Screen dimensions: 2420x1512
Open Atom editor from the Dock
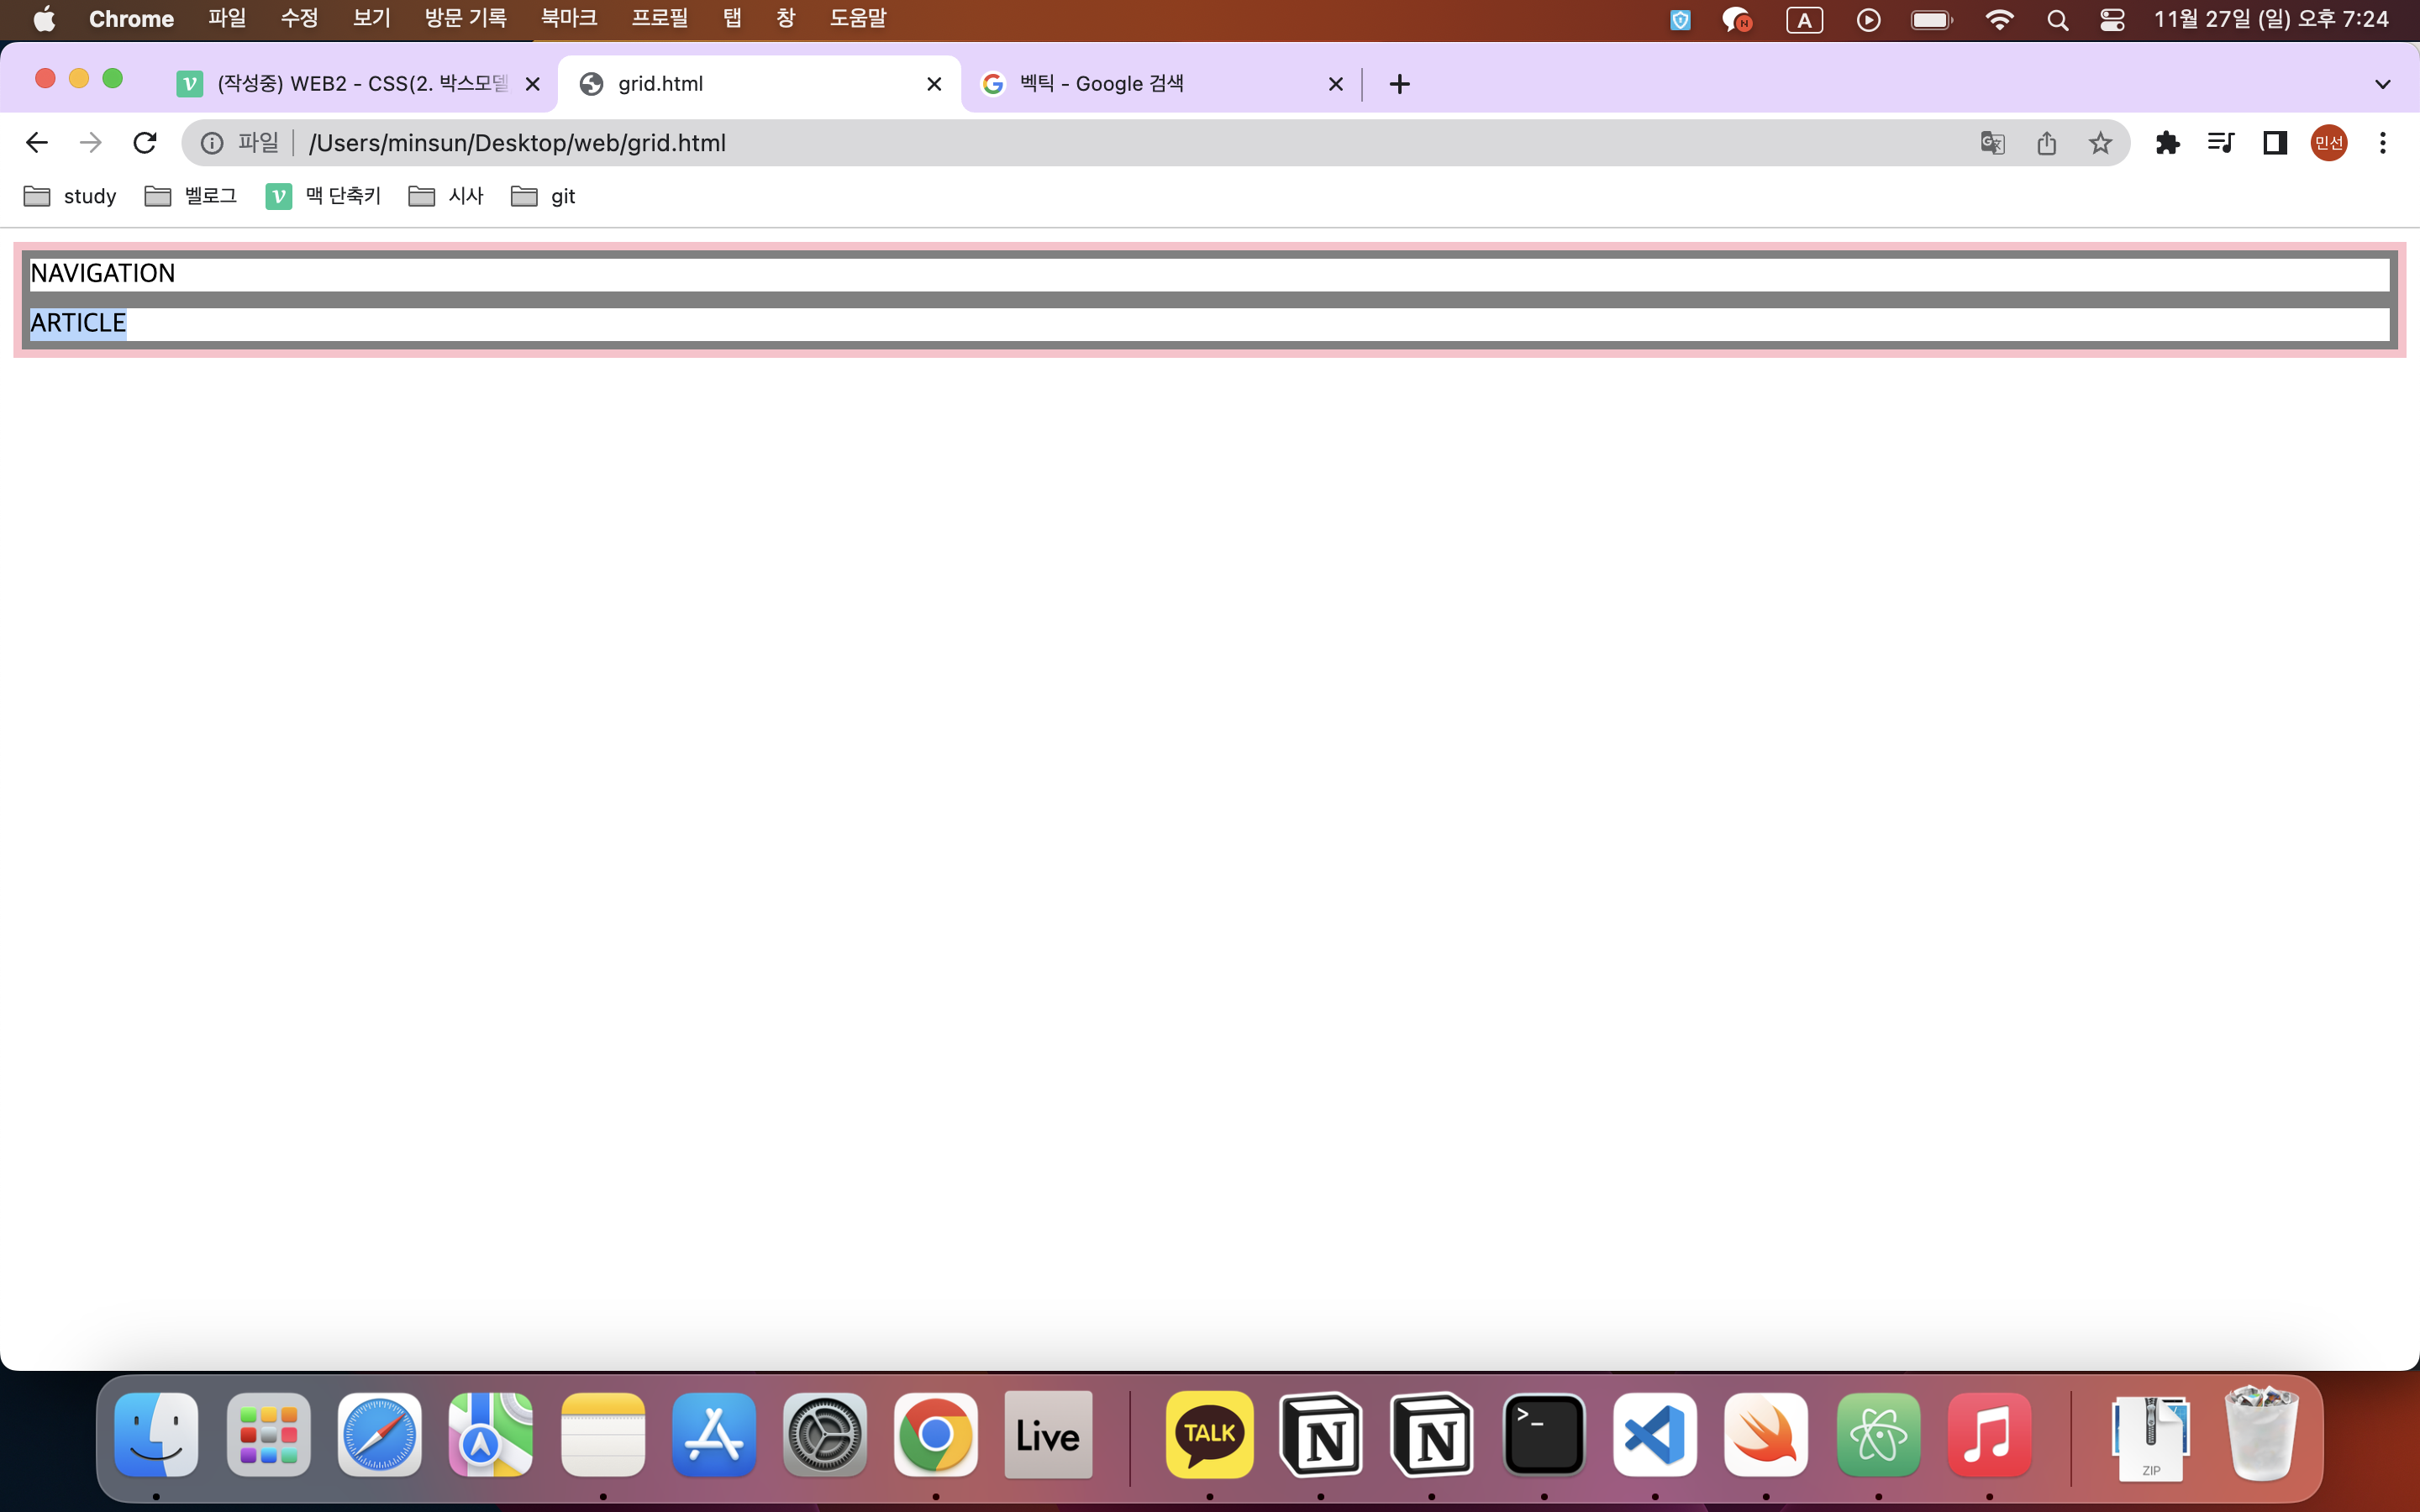pos(1877,1435)
